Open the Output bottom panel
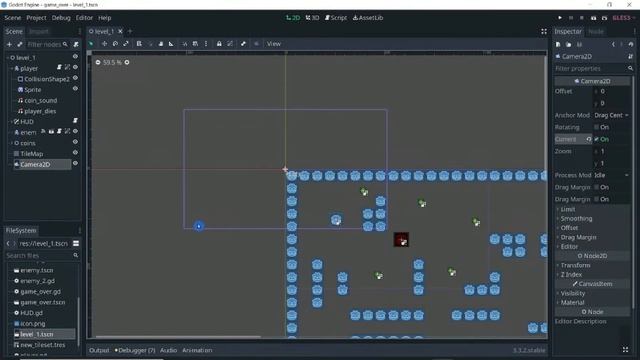Viewport: 640px width, 360px height. click(99, 350)
